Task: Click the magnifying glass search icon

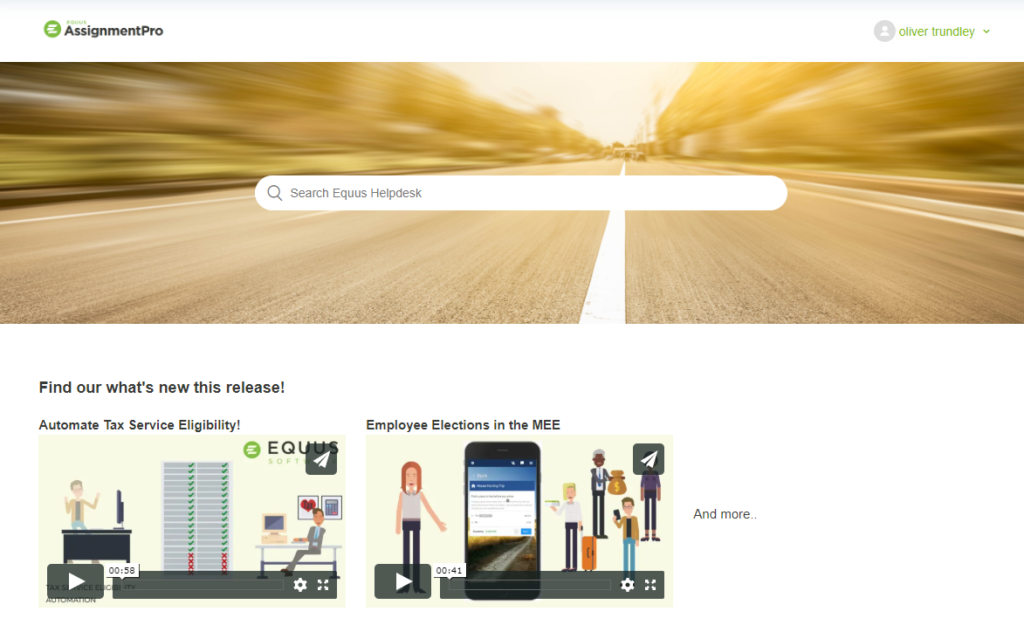Action: (274, 192)
